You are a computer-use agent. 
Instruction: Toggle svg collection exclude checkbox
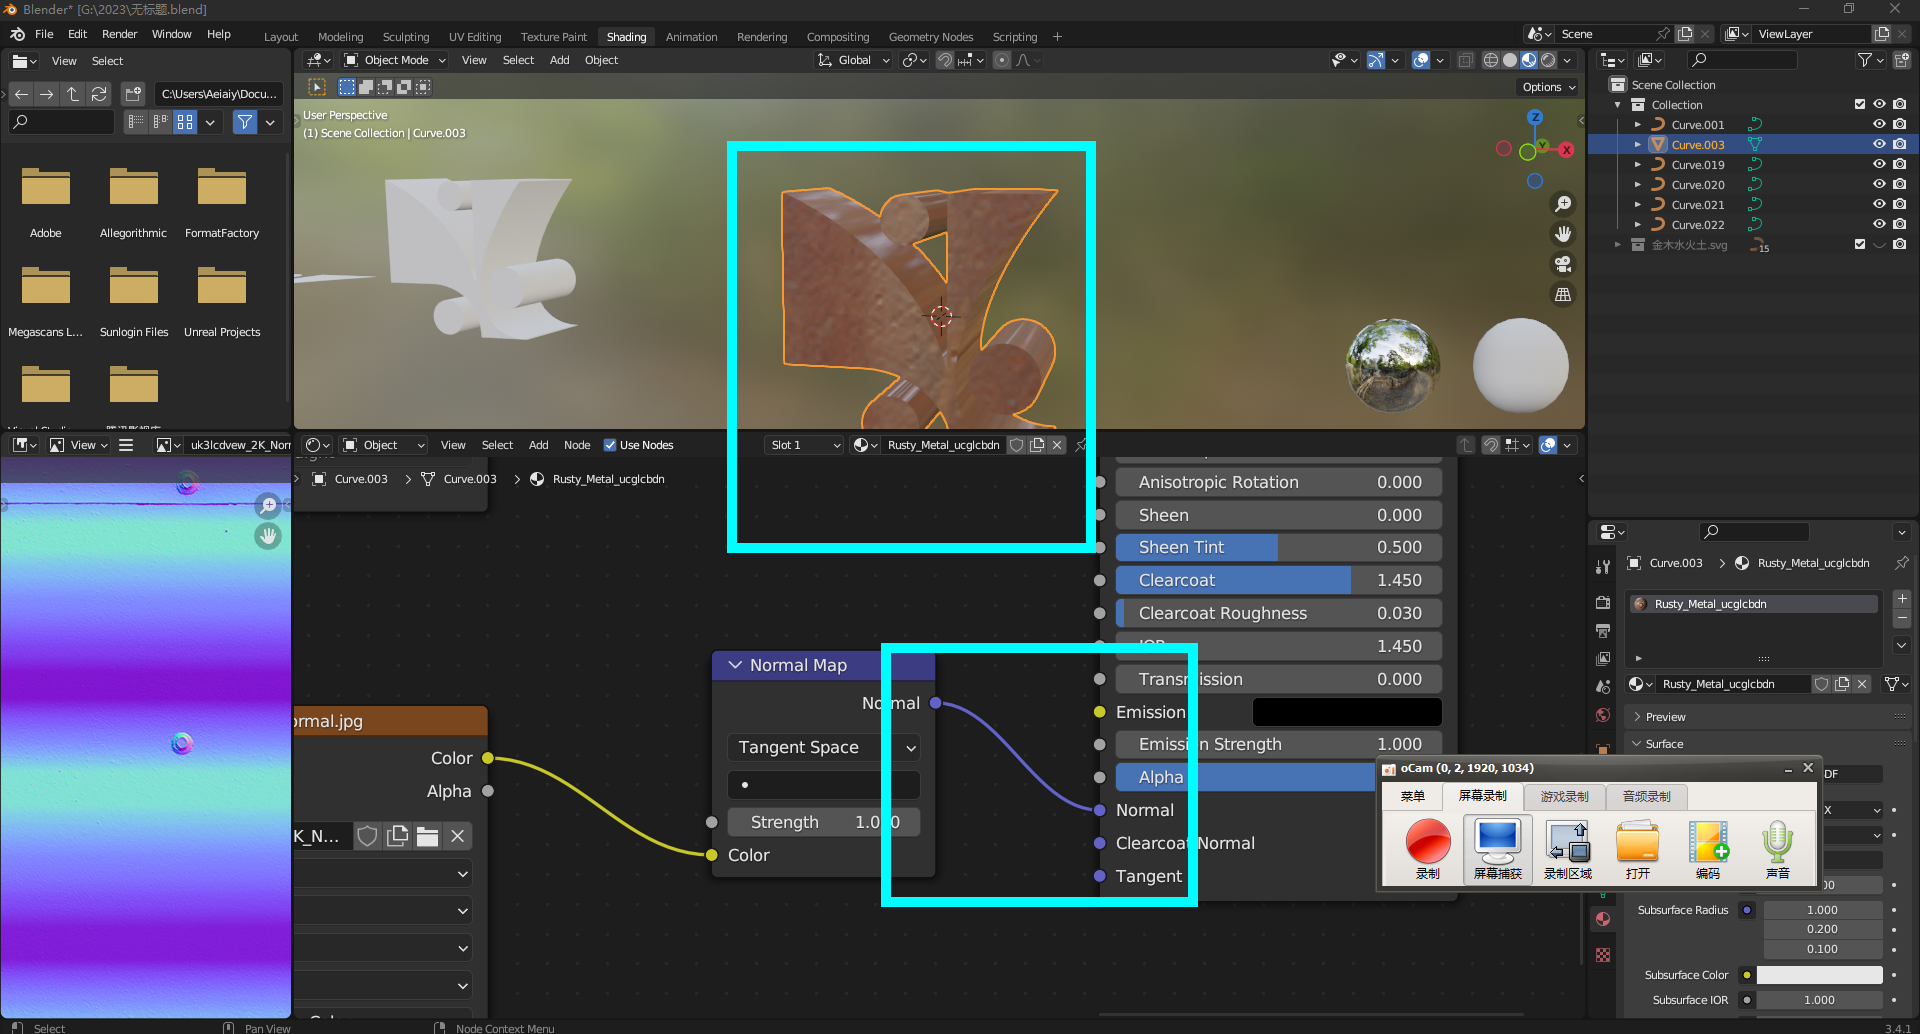pyautogui.click(x=1860, y=244)
